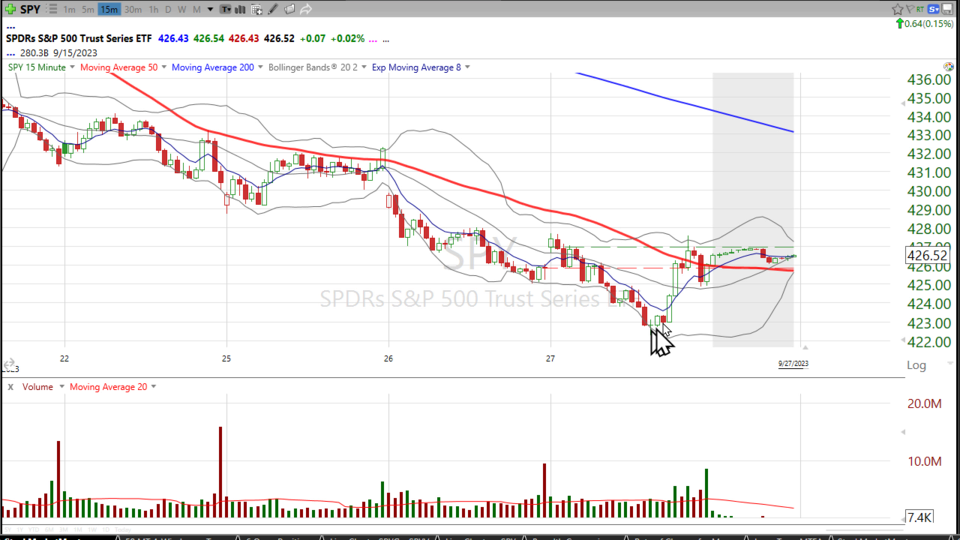The height and width of the screenshot is (540, 960).
Task: Open the multicolor chart settings icon
Action: [948, 66]
